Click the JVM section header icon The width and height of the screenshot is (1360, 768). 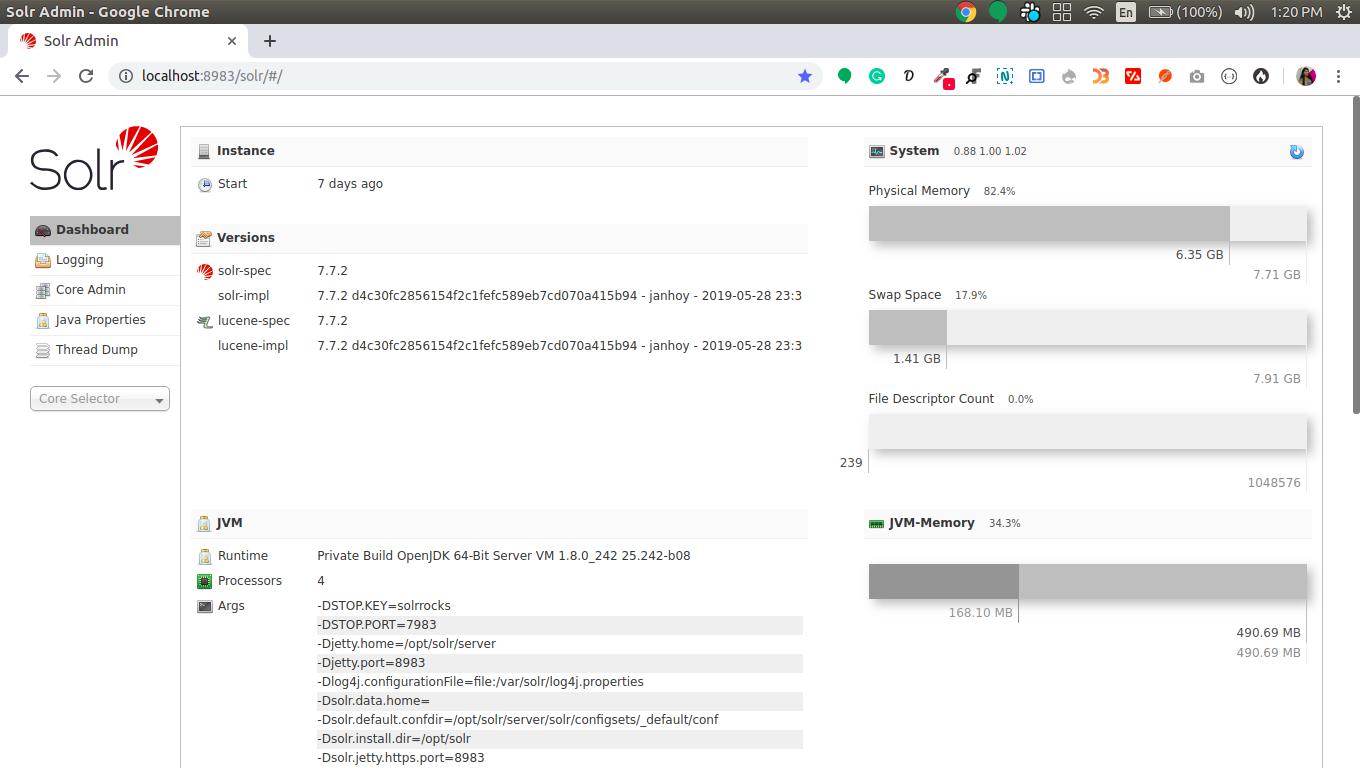205,522
